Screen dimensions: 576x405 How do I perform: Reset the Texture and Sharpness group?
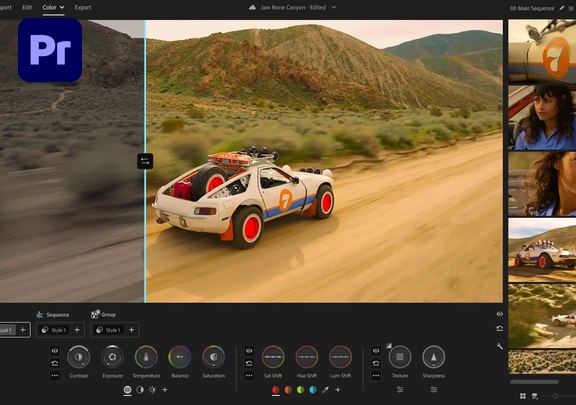tap(376, 363)
